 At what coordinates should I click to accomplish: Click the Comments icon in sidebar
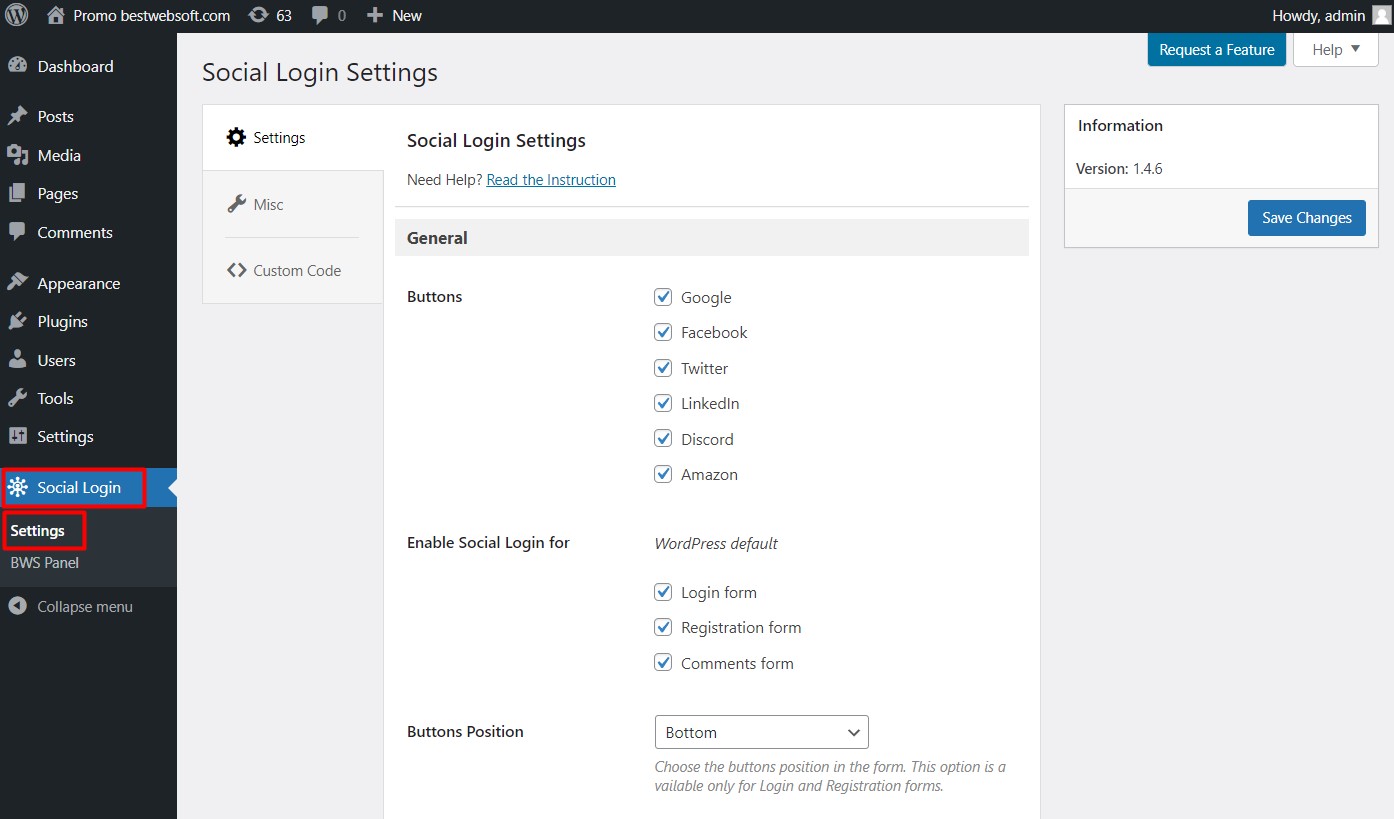pos(17,232)
